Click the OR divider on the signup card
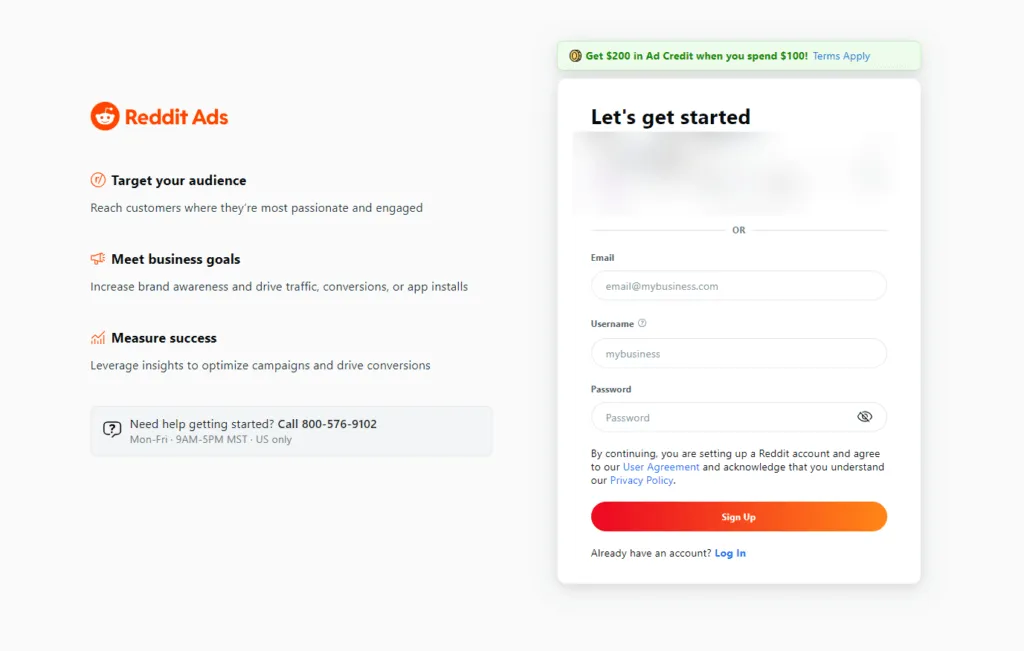 (x=738, y=230)
